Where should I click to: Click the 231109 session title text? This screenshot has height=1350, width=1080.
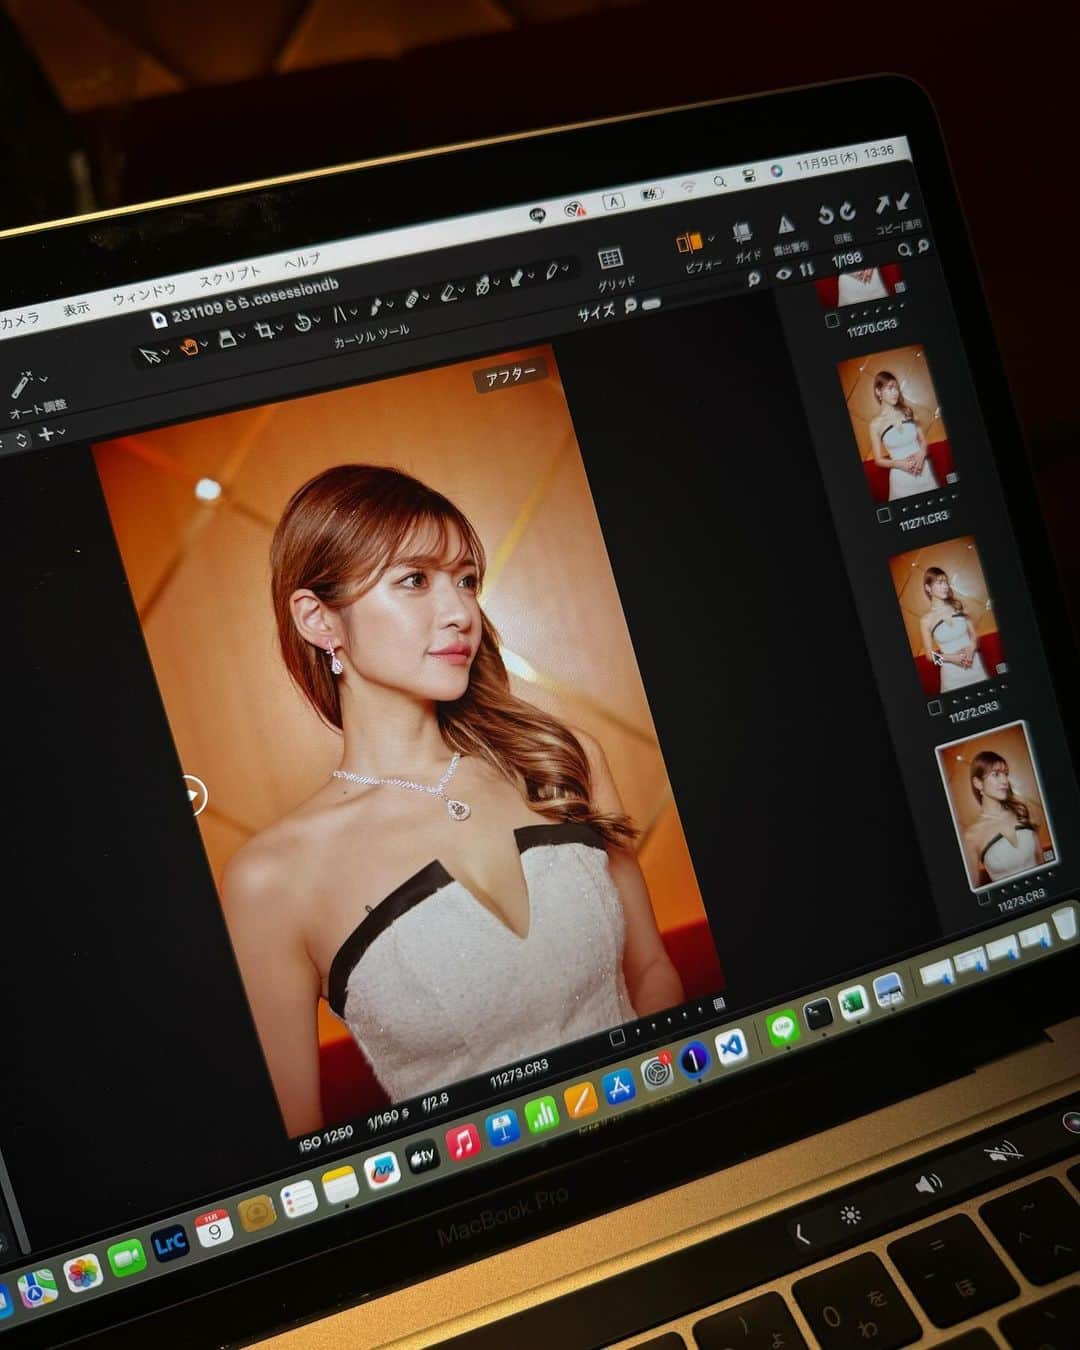(255, 302)
